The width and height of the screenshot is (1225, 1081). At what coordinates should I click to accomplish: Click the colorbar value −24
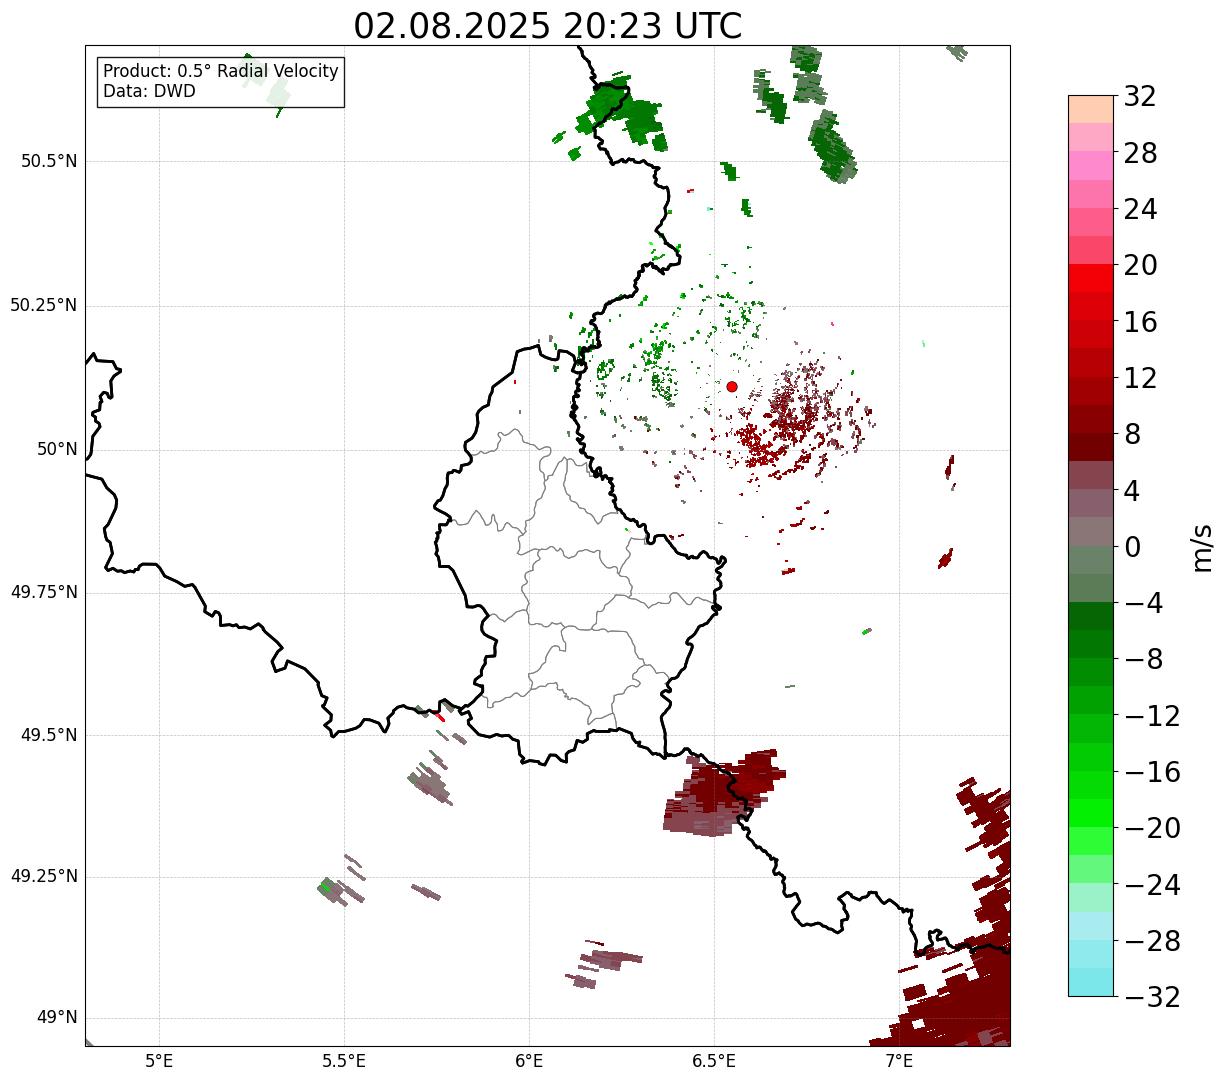coord(1152,884)
